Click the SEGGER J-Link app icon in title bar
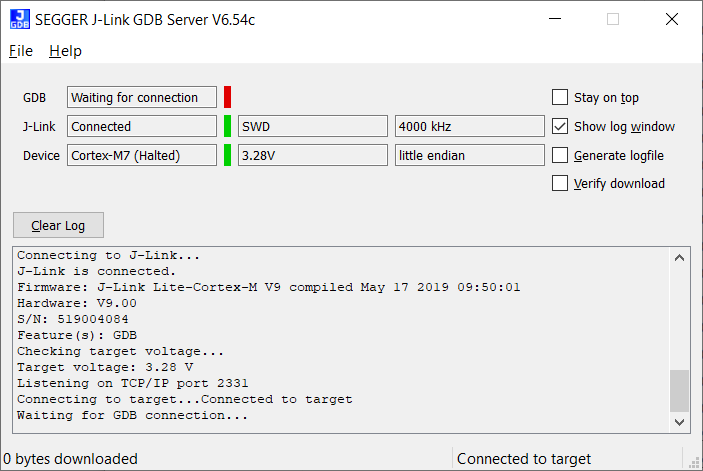 pyautogui.click(x=19, y=19)
